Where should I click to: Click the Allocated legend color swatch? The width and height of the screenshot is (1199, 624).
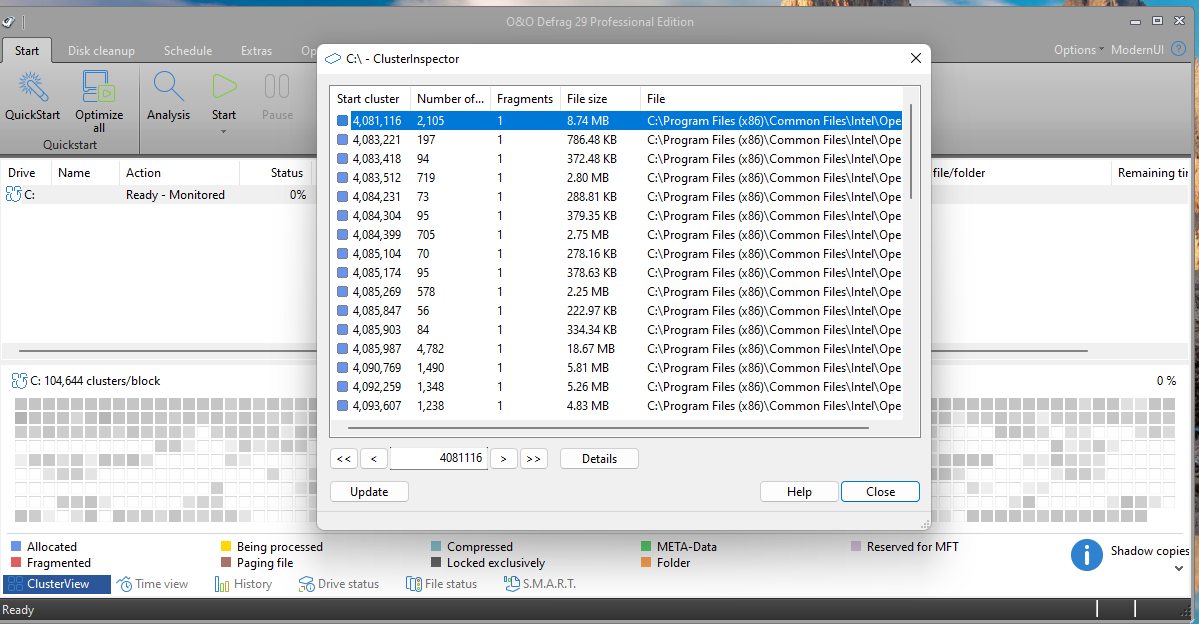tap(16, 546)
